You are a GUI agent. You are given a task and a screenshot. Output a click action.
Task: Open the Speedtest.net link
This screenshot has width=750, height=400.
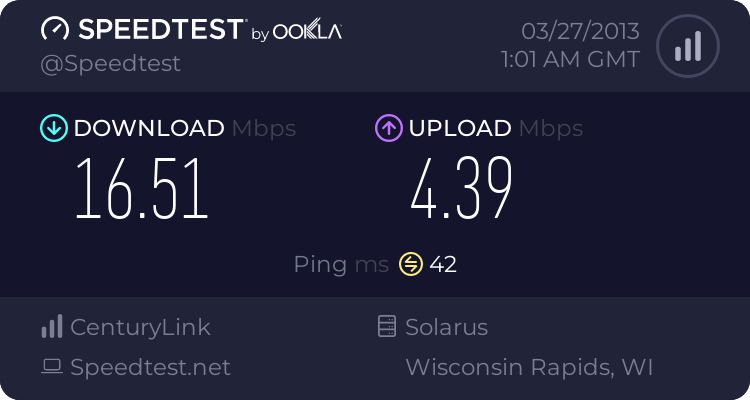tap(150, 368)
